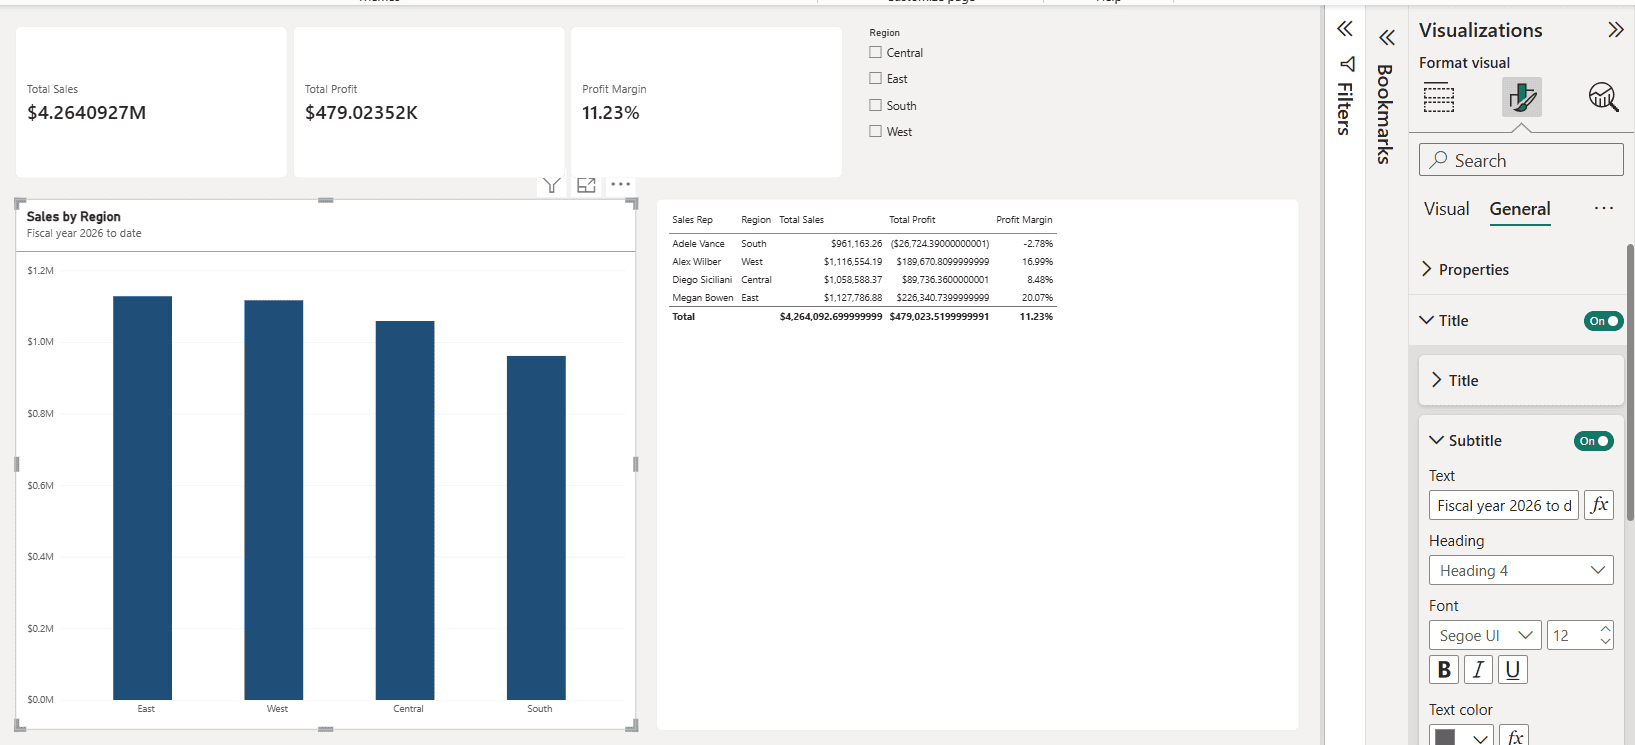Open the chart header's more options ellipsis

tap(621, 185)
